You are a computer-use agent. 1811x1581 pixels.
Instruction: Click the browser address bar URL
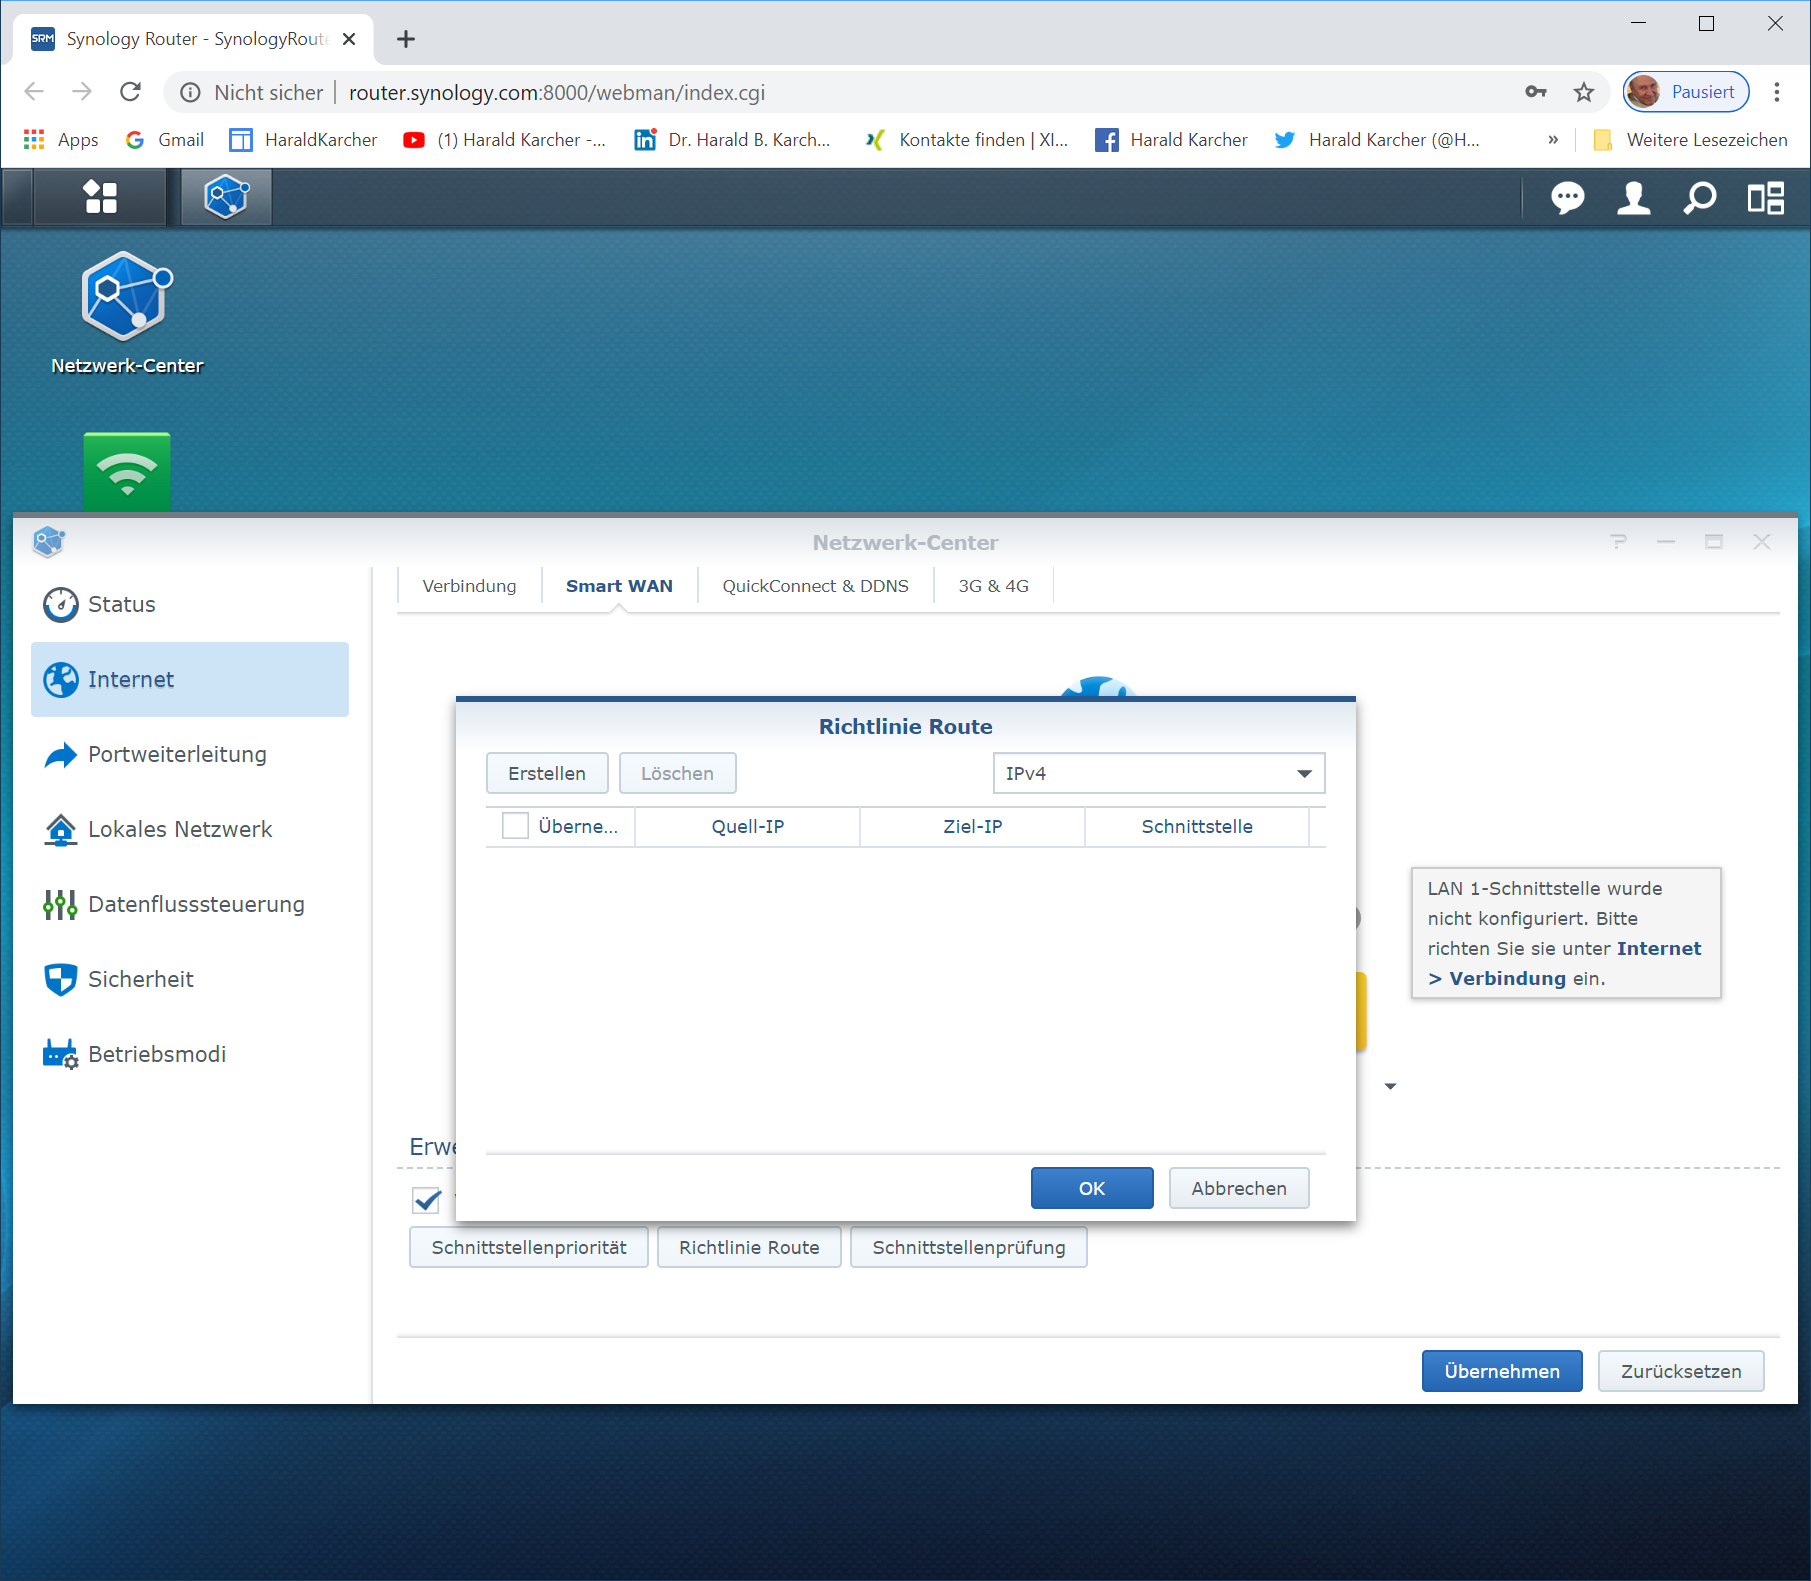click(x=556, y=93)
